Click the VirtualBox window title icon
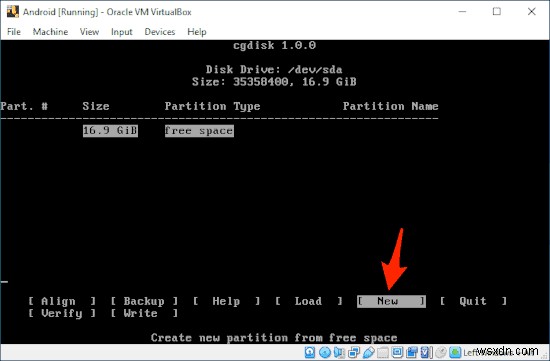Image resolution: width=550 pixels, height=361 pixels. tap(13, 12)
